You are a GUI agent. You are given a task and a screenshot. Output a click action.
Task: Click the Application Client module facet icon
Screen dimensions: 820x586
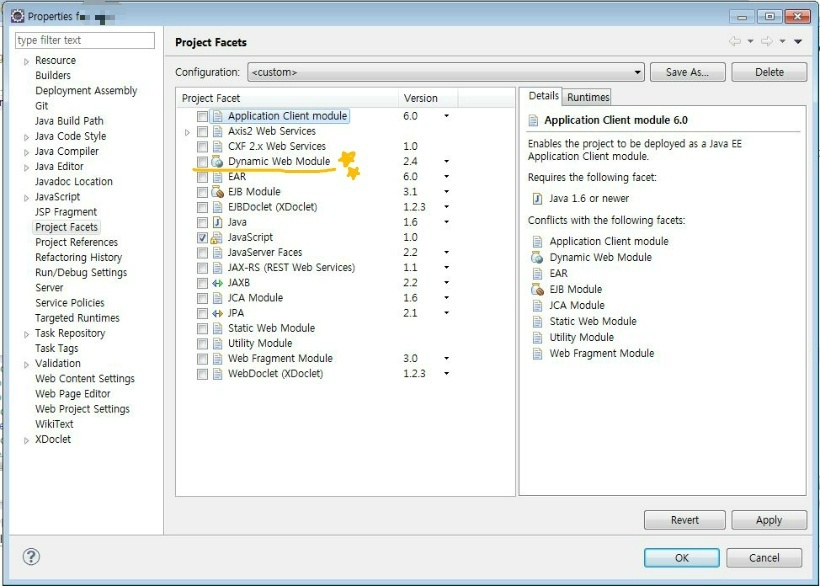(218, 116)
